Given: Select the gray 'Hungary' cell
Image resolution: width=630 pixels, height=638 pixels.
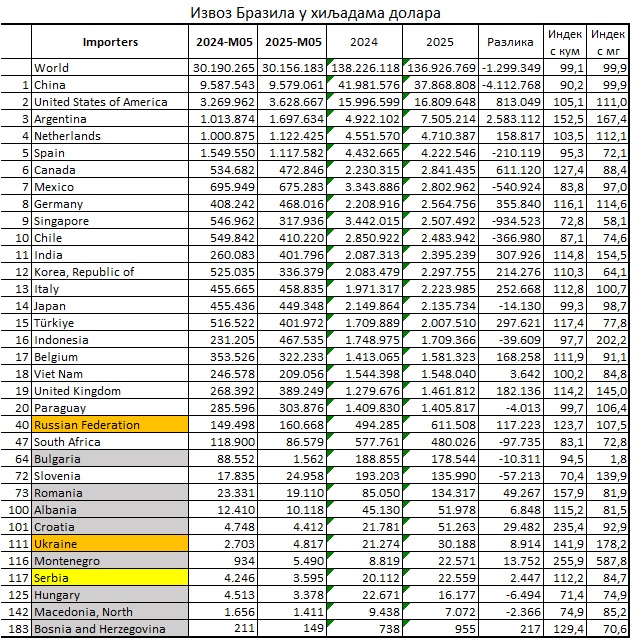Looking at the screenshot, I should (x=110, y=595).
